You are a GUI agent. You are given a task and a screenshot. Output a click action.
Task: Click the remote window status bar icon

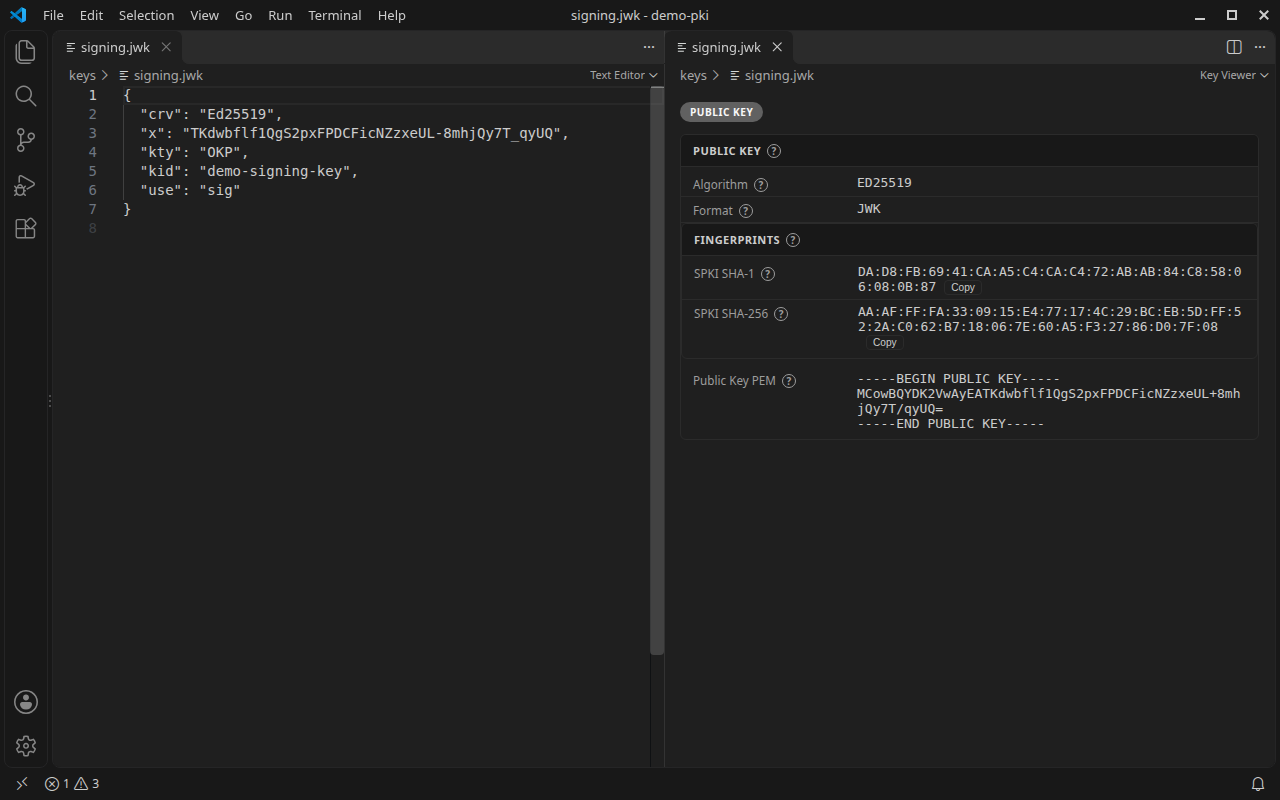pyautogui.click(x=22, y=784)
